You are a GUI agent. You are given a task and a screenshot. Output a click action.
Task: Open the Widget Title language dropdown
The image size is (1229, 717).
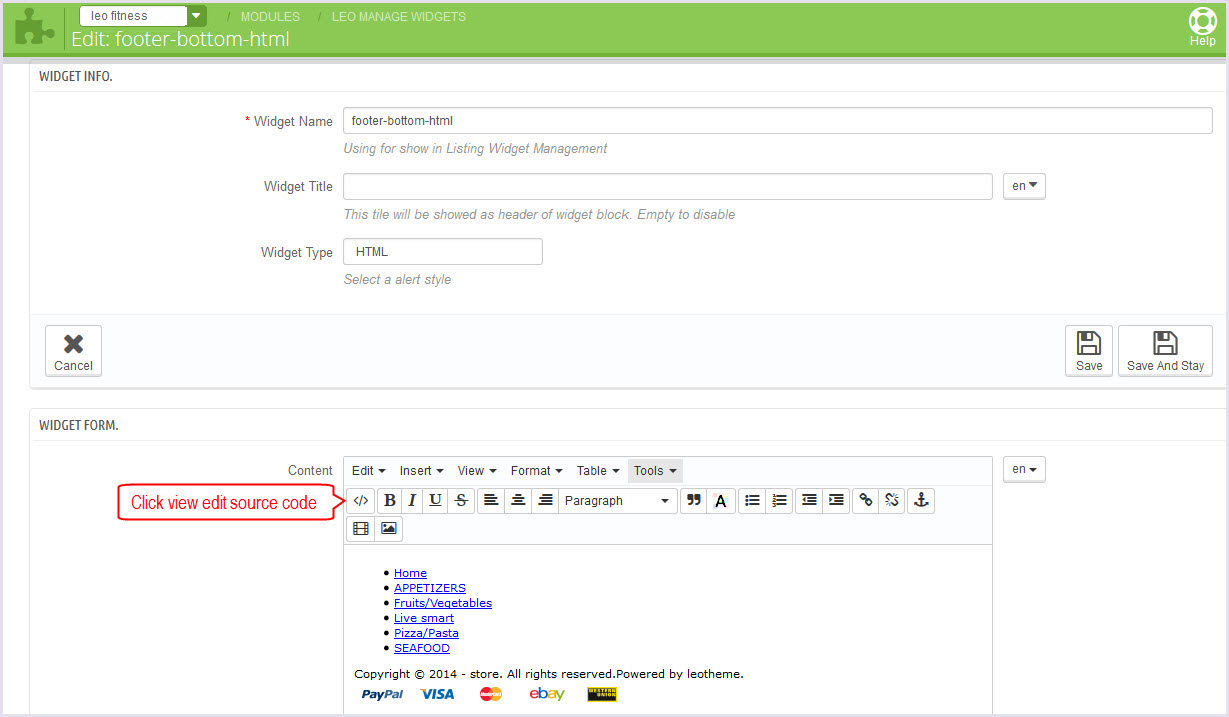(x=1024, y=186)
